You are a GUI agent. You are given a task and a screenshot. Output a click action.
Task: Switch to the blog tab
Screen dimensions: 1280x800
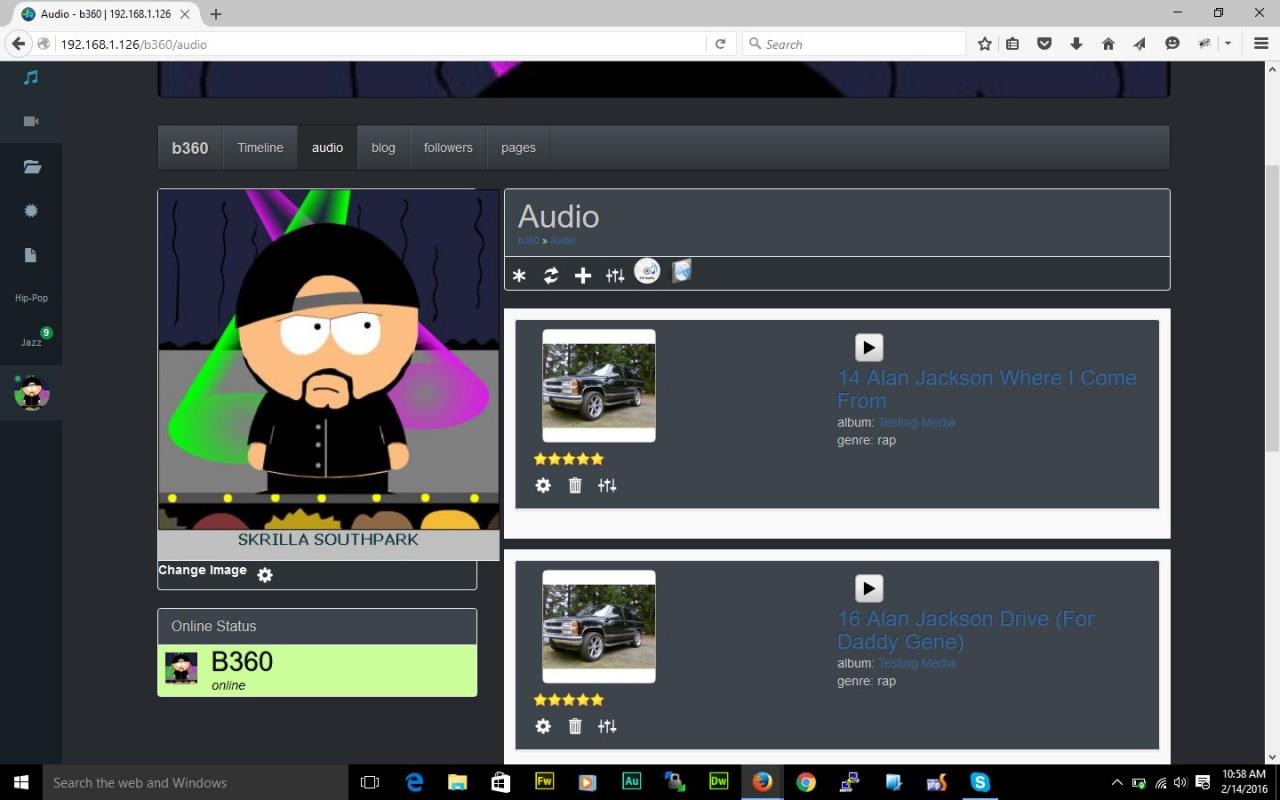383,148
